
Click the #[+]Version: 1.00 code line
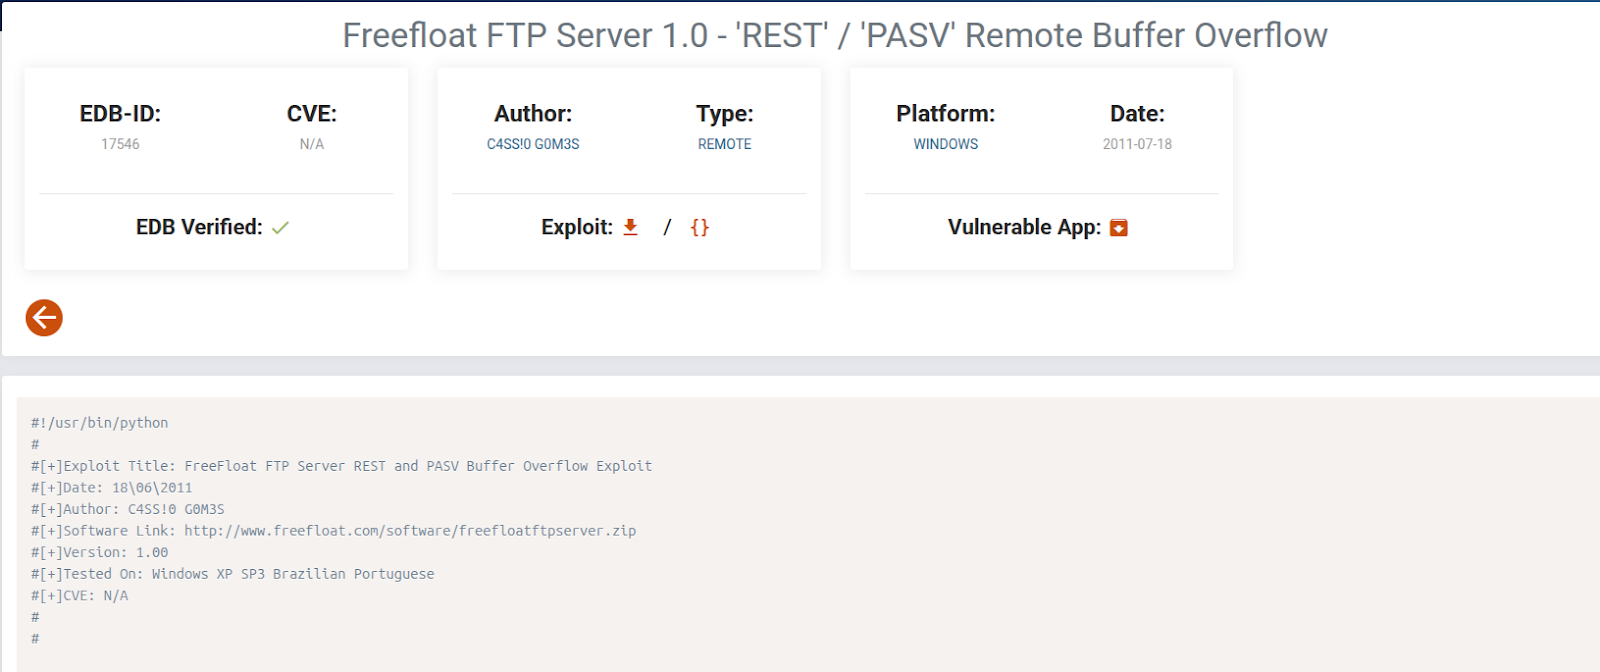click(x=99, y=552)
